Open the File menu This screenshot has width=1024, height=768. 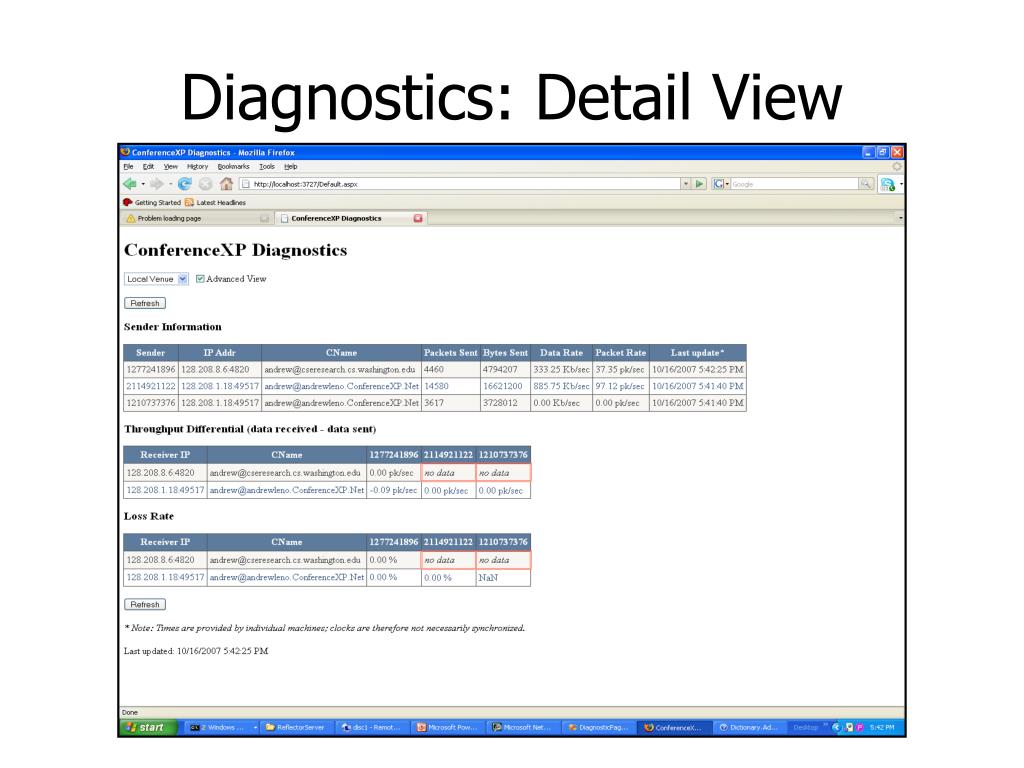click(128, 167)
